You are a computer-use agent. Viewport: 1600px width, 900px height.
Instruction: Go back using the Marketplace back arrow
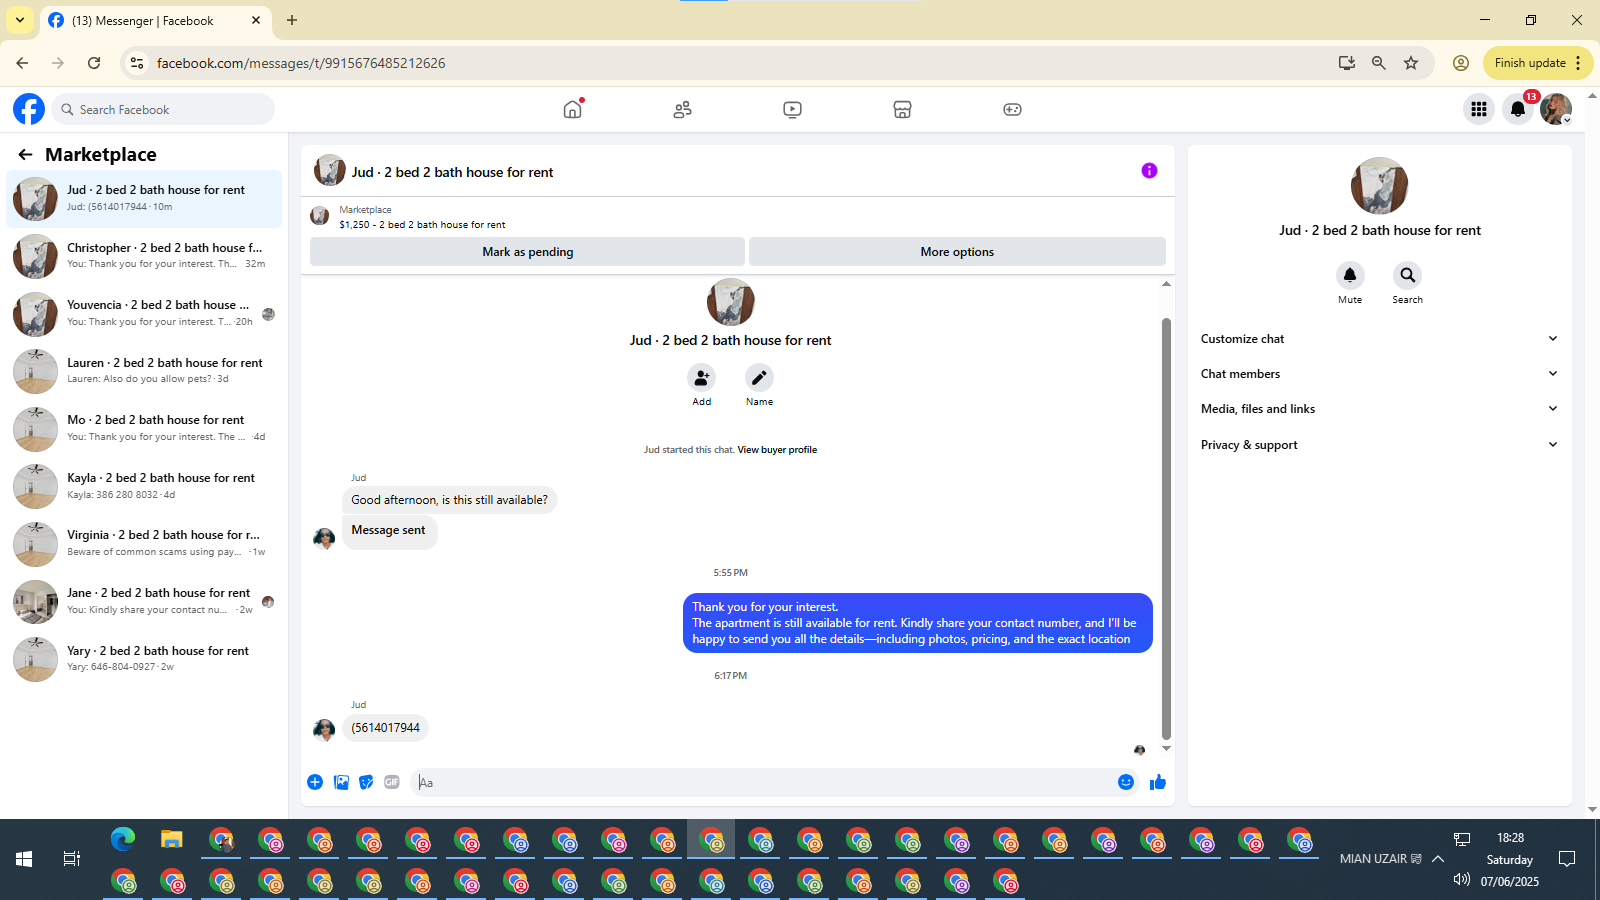tap(25, 154)
